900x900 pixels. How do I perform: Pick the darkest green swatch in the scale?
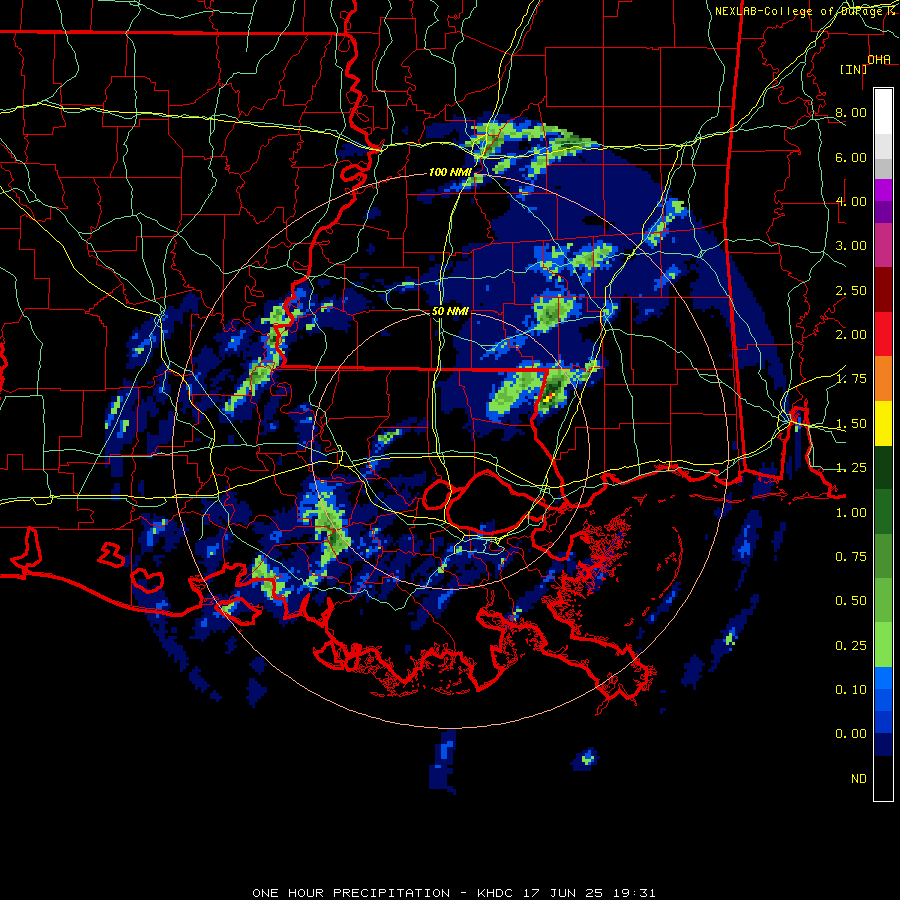coord(883,467)
